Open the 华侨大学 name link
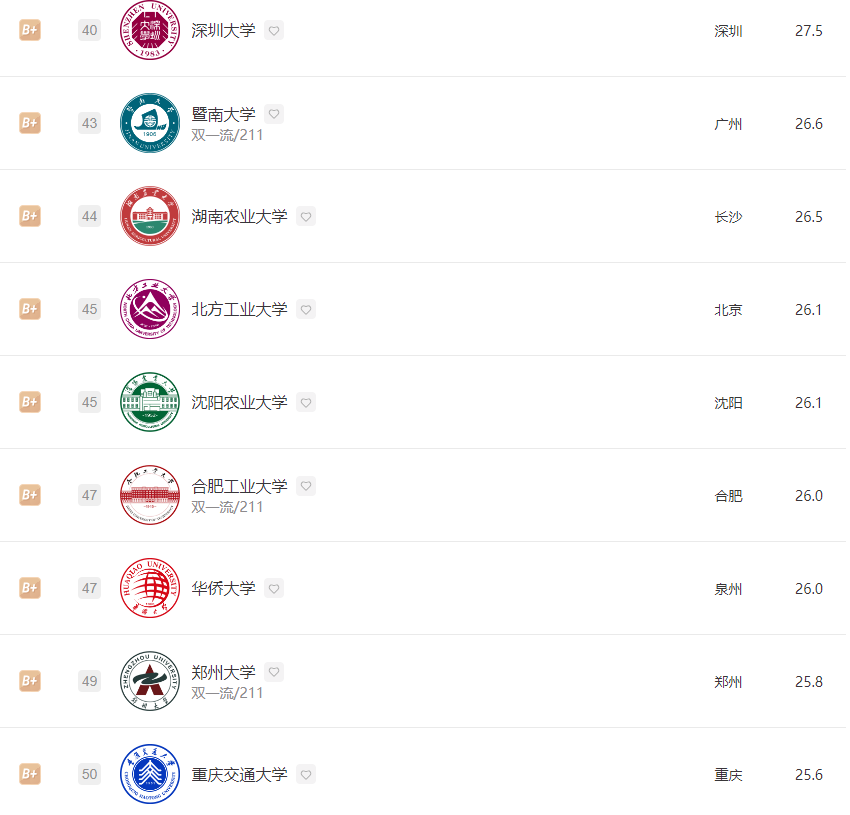Screen dimensions: 850x815 tap(223, 588)
